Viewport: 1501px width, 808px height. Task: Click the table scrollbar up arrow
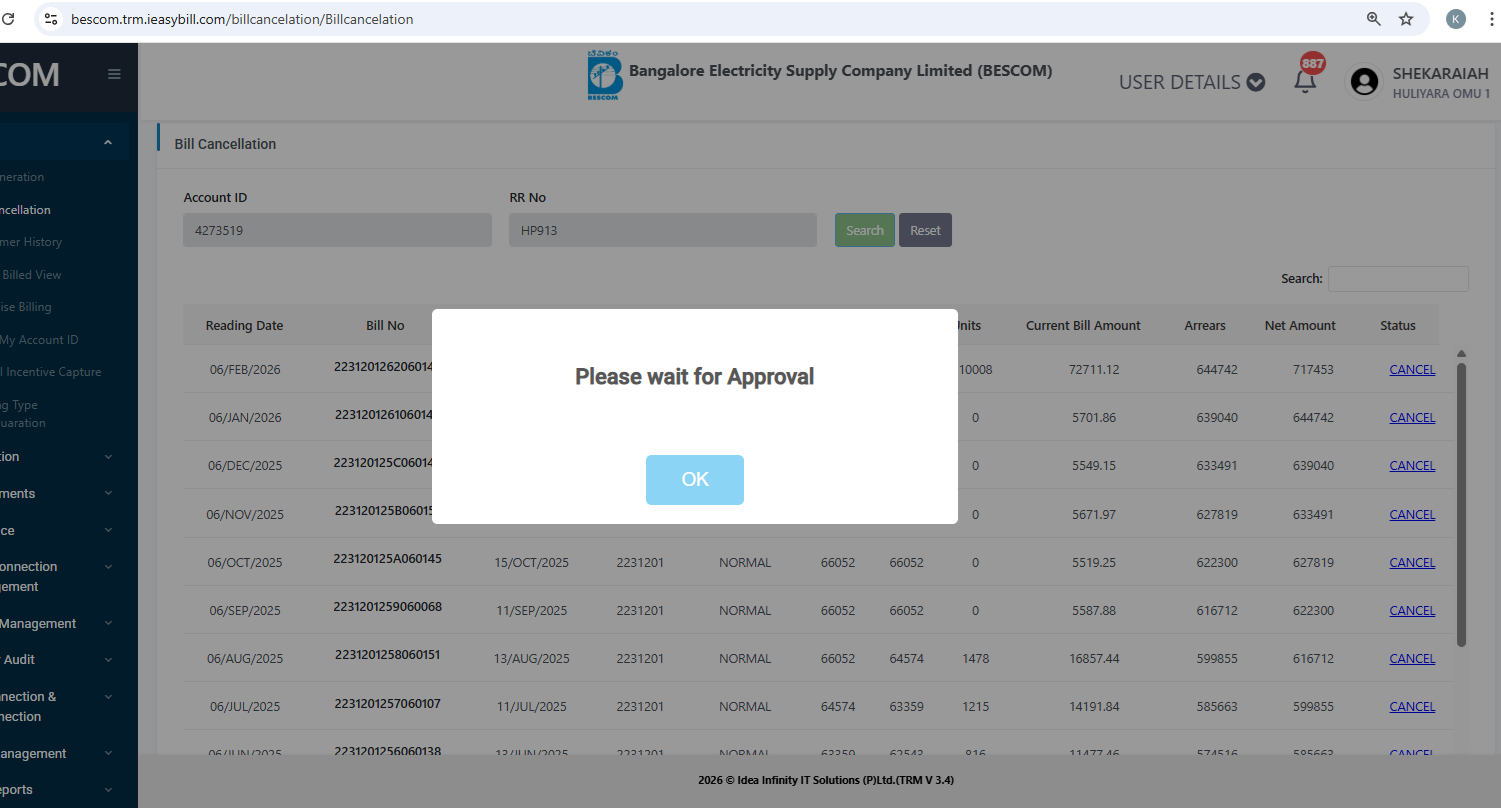tap(1461, 354)
